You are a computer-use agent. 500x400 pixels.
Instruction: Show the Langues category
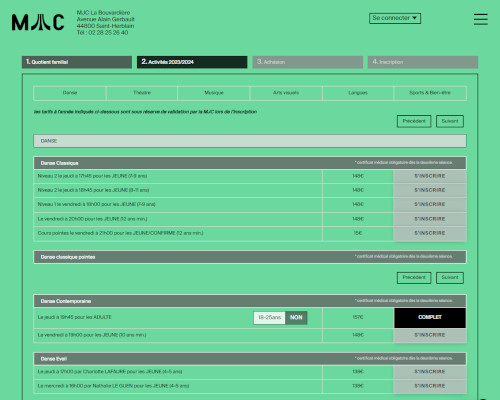(358, 93)
